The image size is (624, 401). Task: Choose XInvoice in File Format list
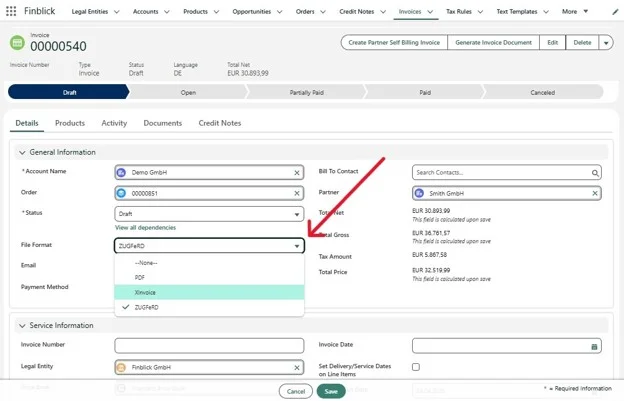(209, 292)
